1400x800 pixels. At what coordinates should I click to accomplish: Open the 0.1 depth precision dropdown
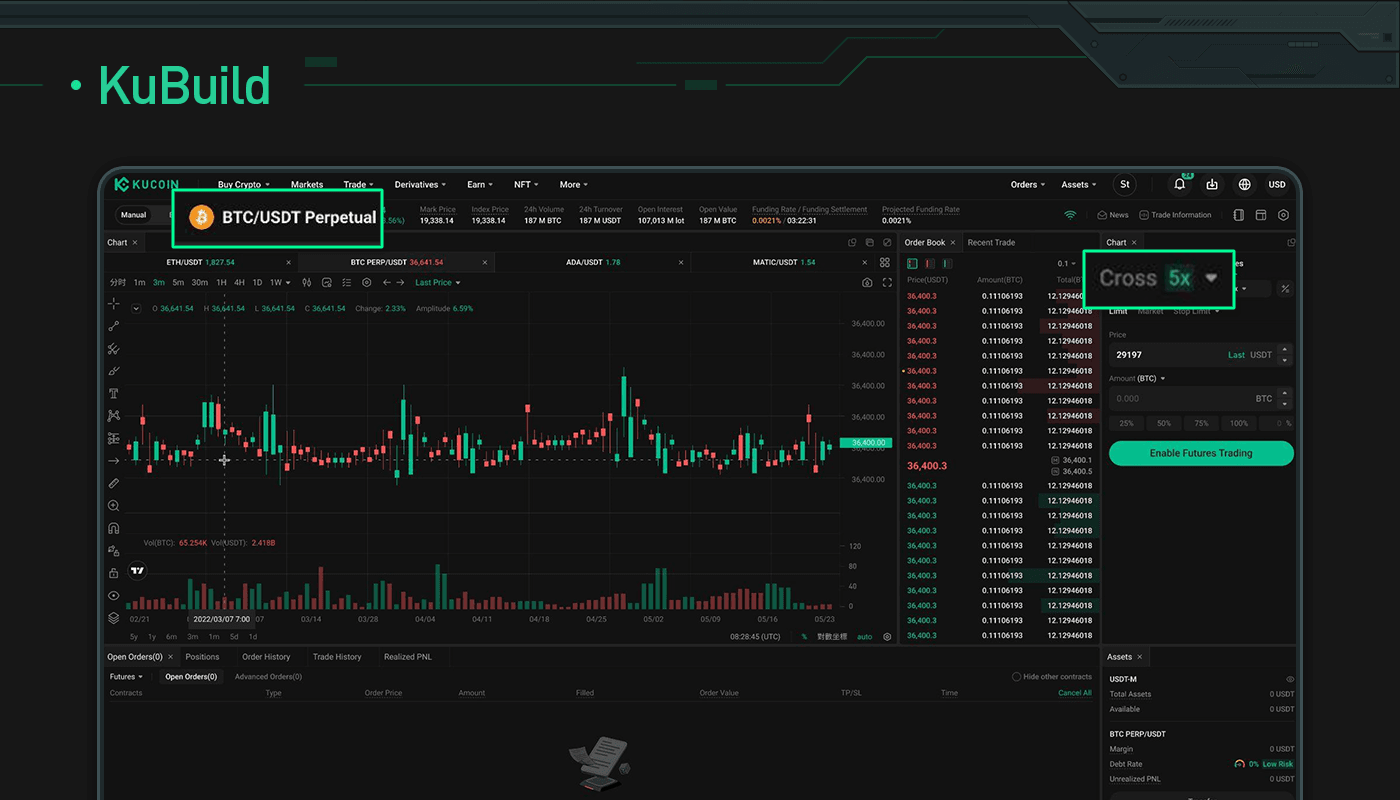[x=1069, y=264]
